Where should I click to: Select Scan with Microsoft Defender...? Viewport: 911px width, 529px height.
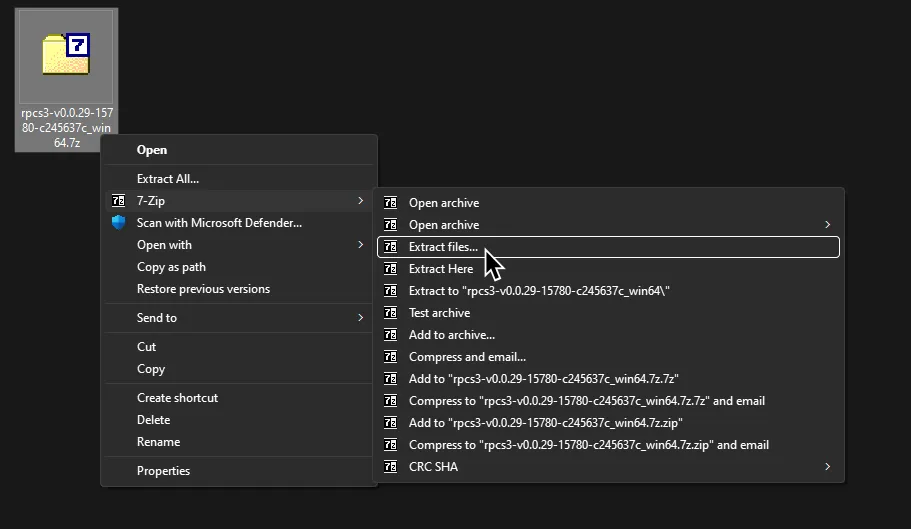coord(238,222)
